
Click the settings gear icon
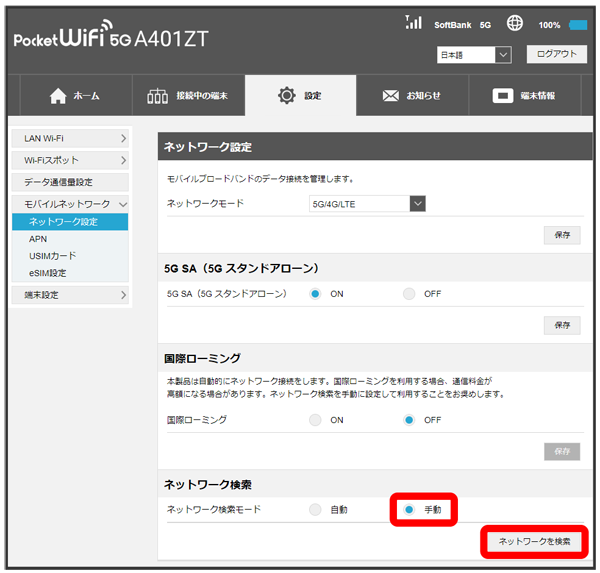pos(286,96)
